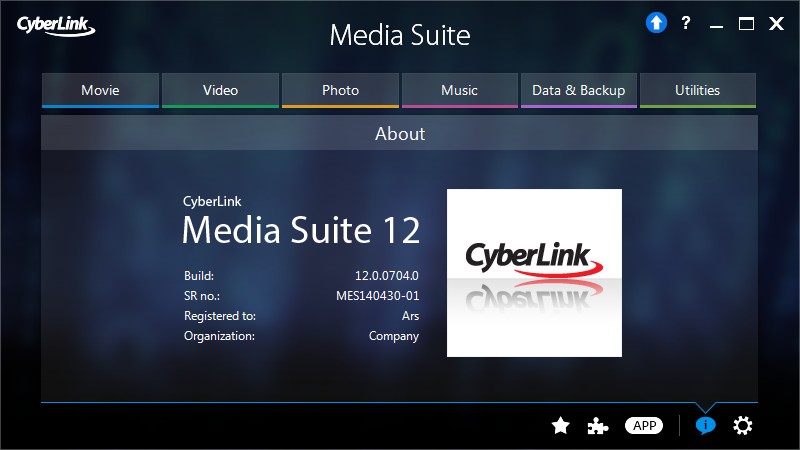The width and height of the screenshot is (800, 450).
Task: Click the large CyberLink logo image
Action: (x=534, y=273)
